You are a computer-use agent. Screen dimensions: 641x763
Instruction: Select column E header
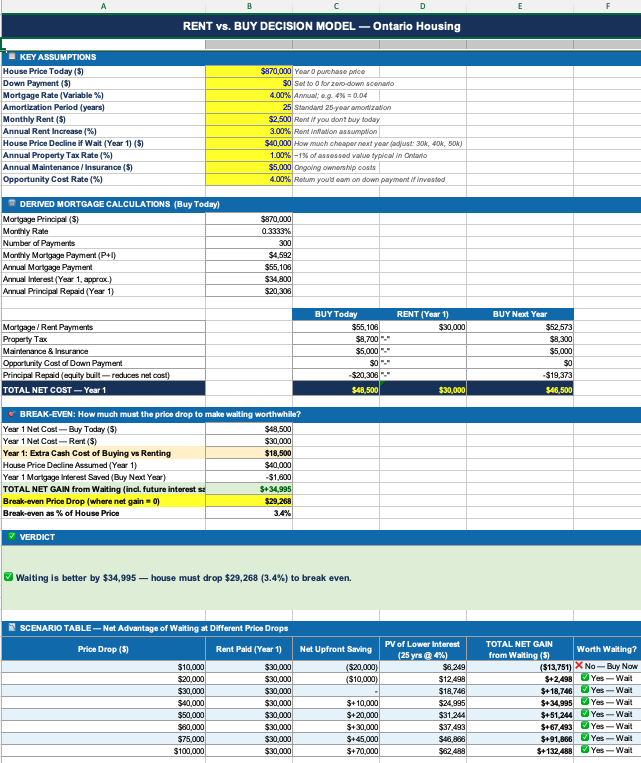click(x=520, y=6)
